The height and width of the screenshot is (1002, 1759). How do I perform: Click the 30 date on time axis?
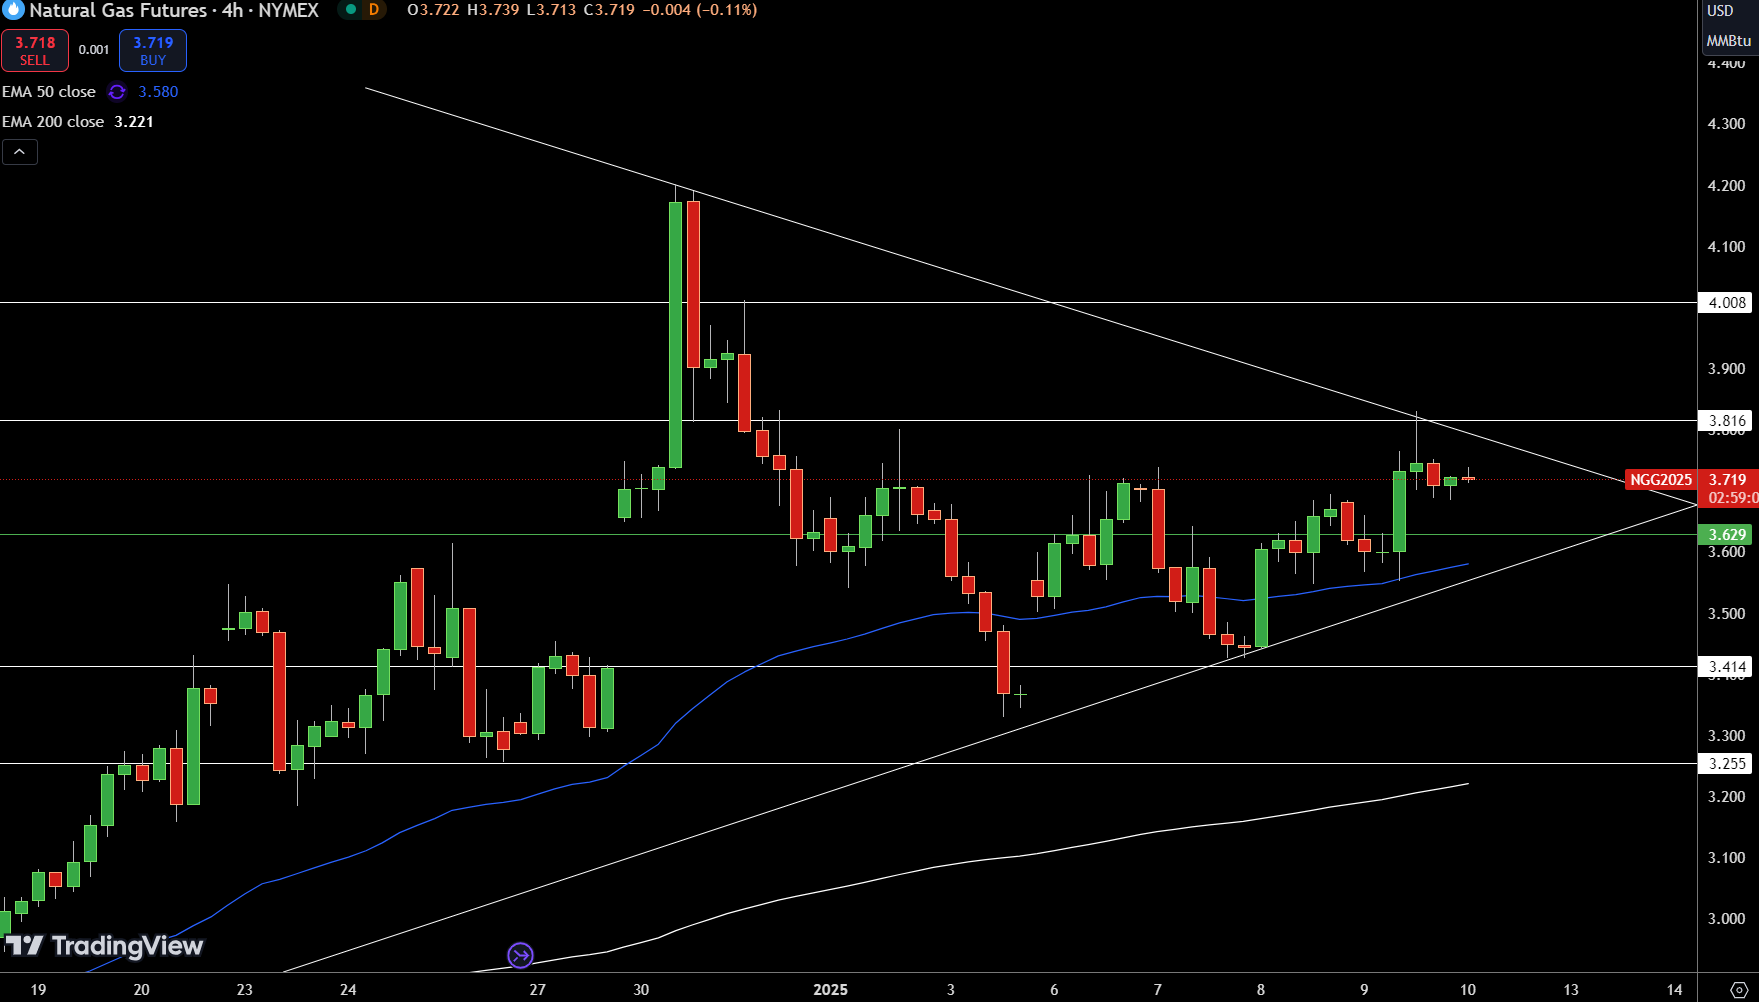[x=641, y=990]
